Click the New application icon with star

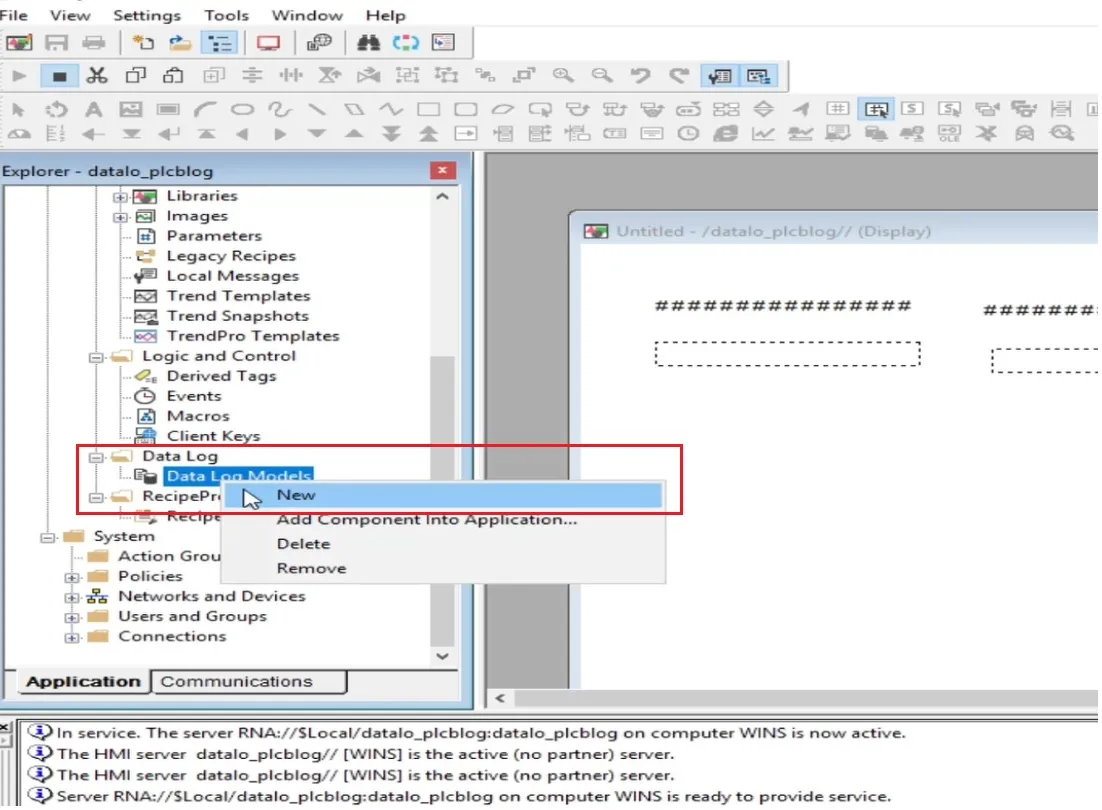[143, 42]
